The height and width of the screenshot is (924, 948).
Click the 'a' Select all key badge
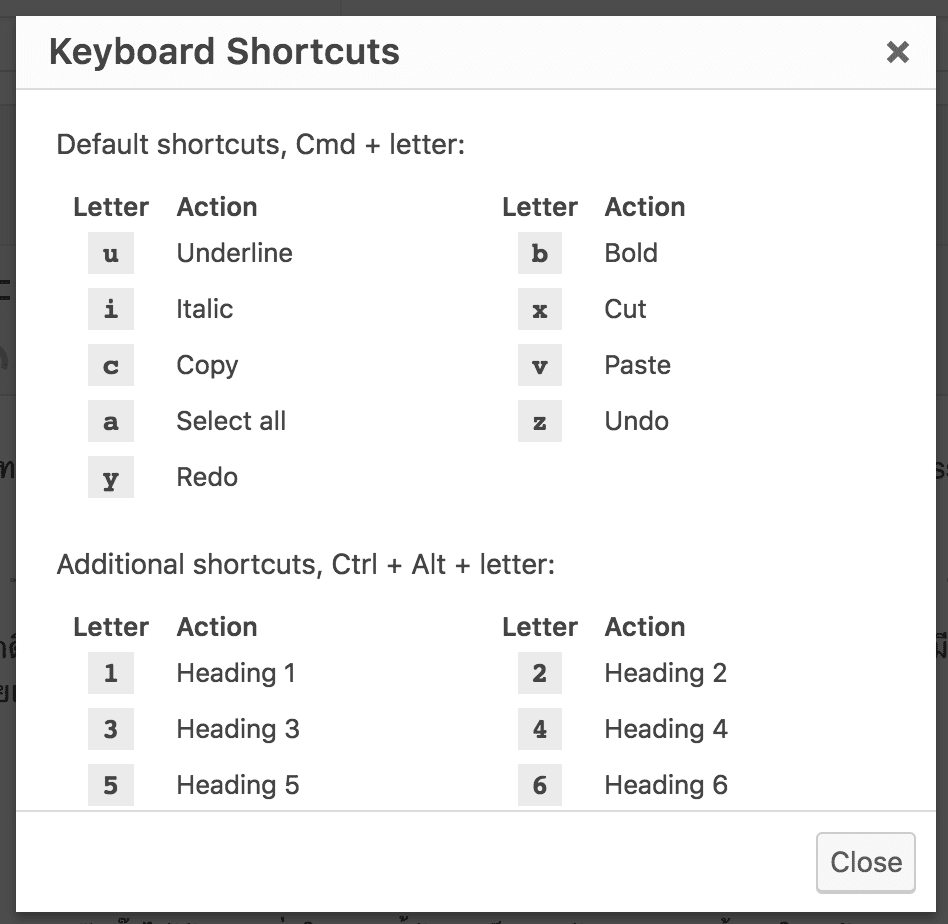pos(110,422)
